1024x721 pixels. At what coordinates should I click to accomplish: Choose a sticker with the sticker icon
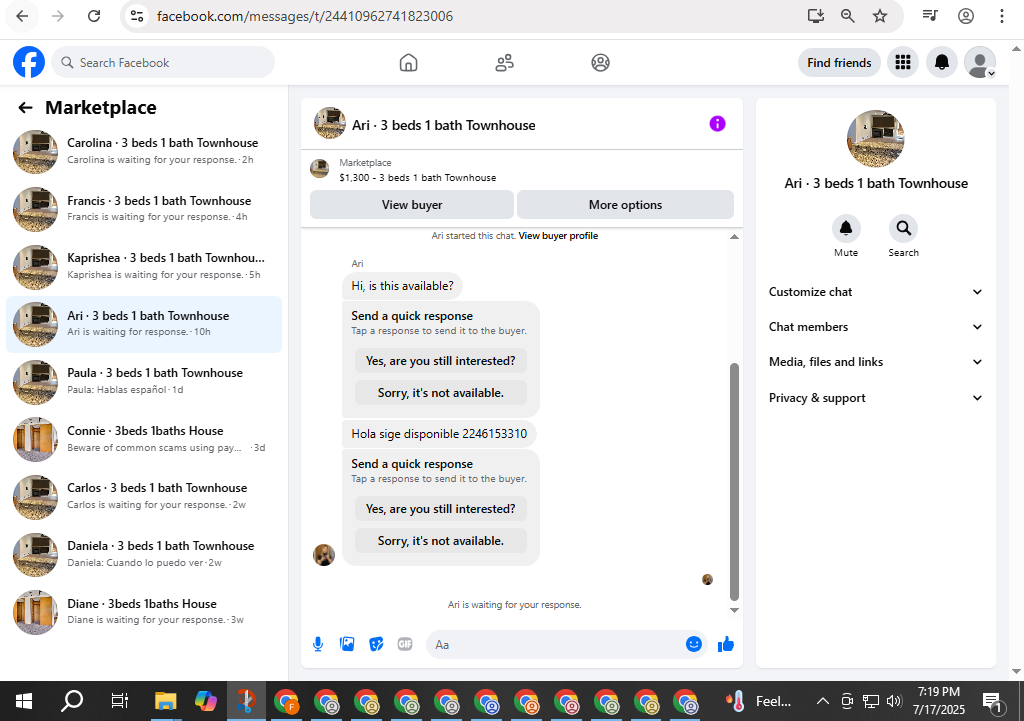[376, 645]
